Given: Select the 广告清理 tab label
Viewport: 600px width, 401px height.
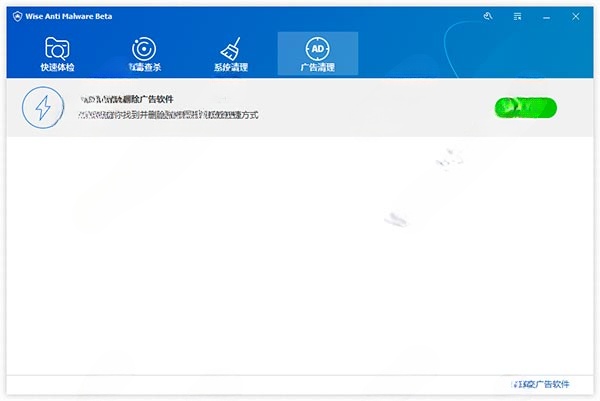Looking at the screenshot, I should pos(317,68).
